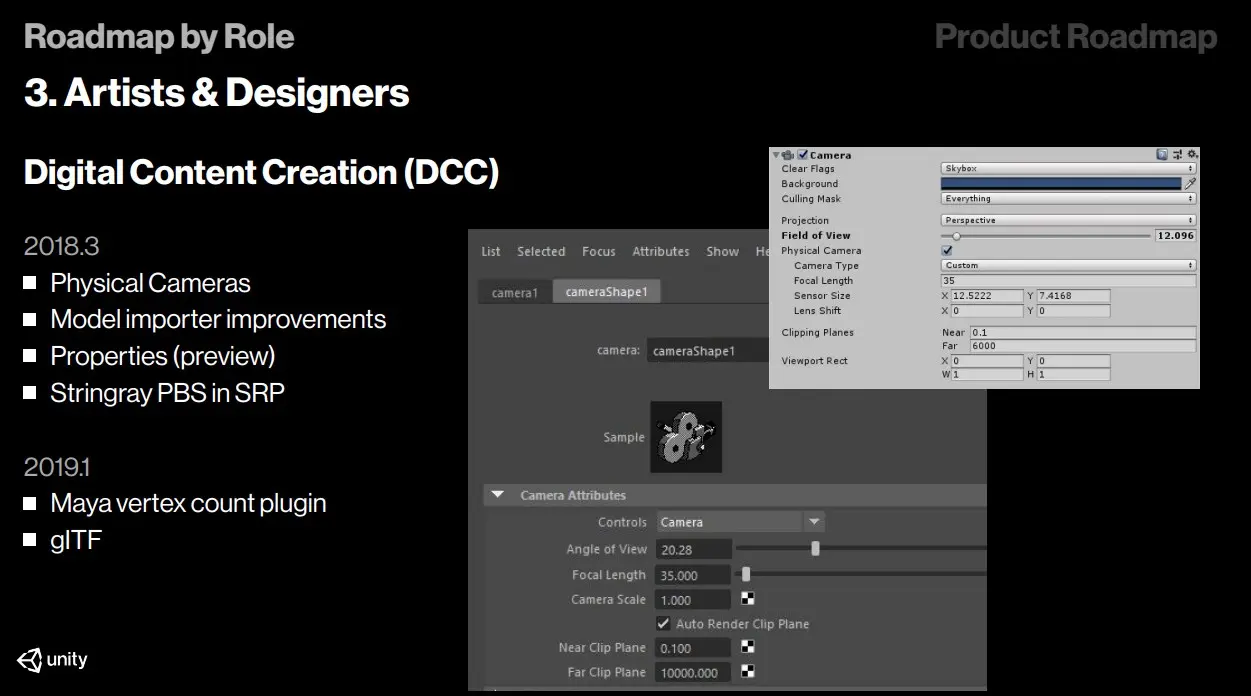Open the Culling Mask Everything dropdown
The height and width of the screenshot is (696, 1251).
point(1068,199)
